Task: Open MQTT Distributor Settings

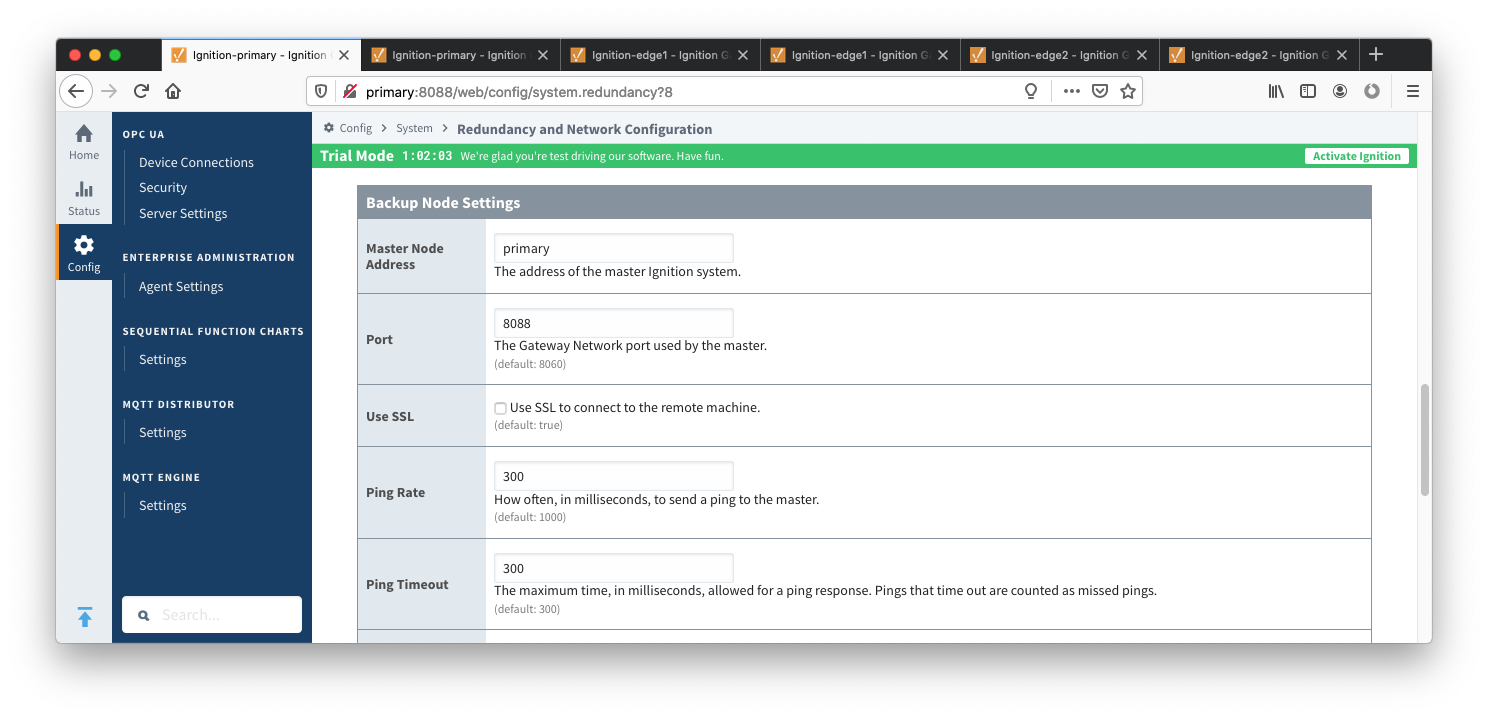Action: click(163, 433)
